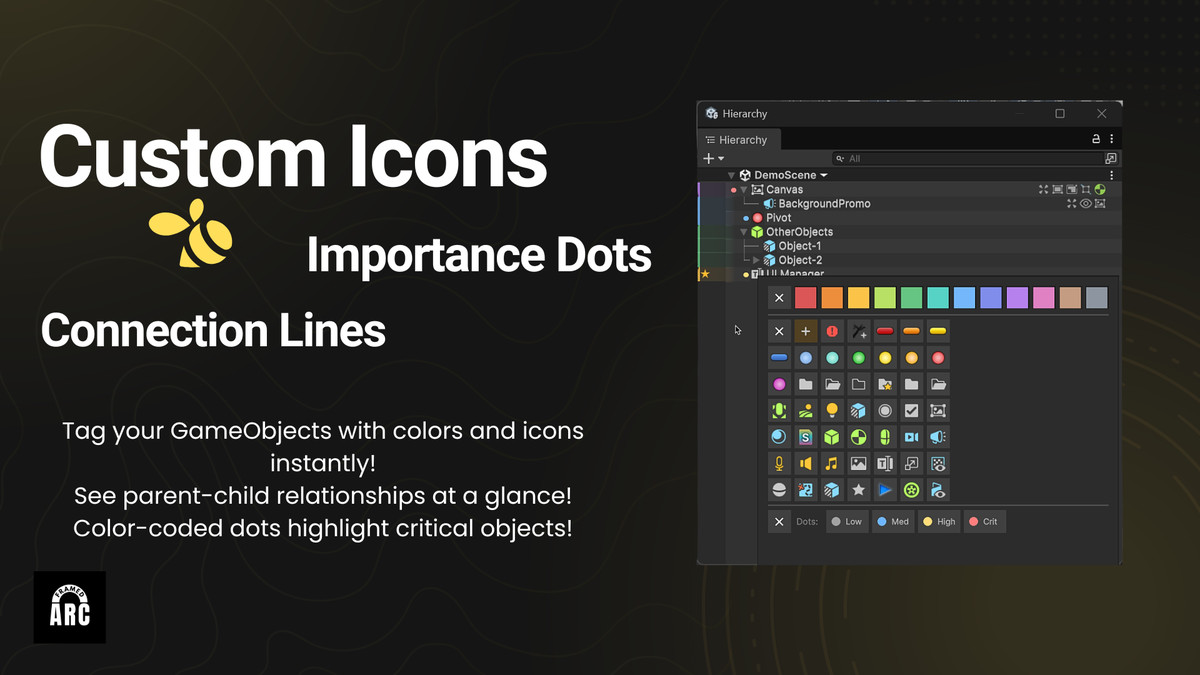Screen dimensions: 1200x675
Task: Select the yellow light bulb icon
Action: point(833,410)
